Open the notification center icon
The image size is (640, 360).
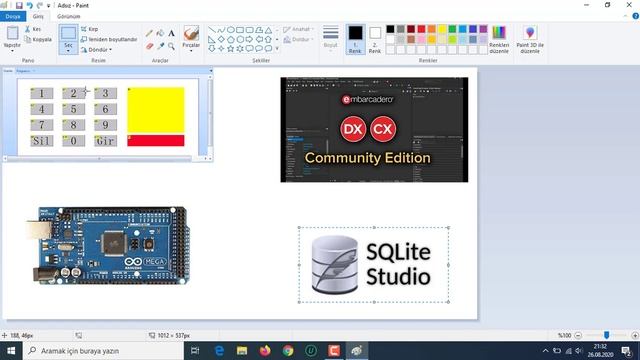pyautogui.click(x=626, y=351)
